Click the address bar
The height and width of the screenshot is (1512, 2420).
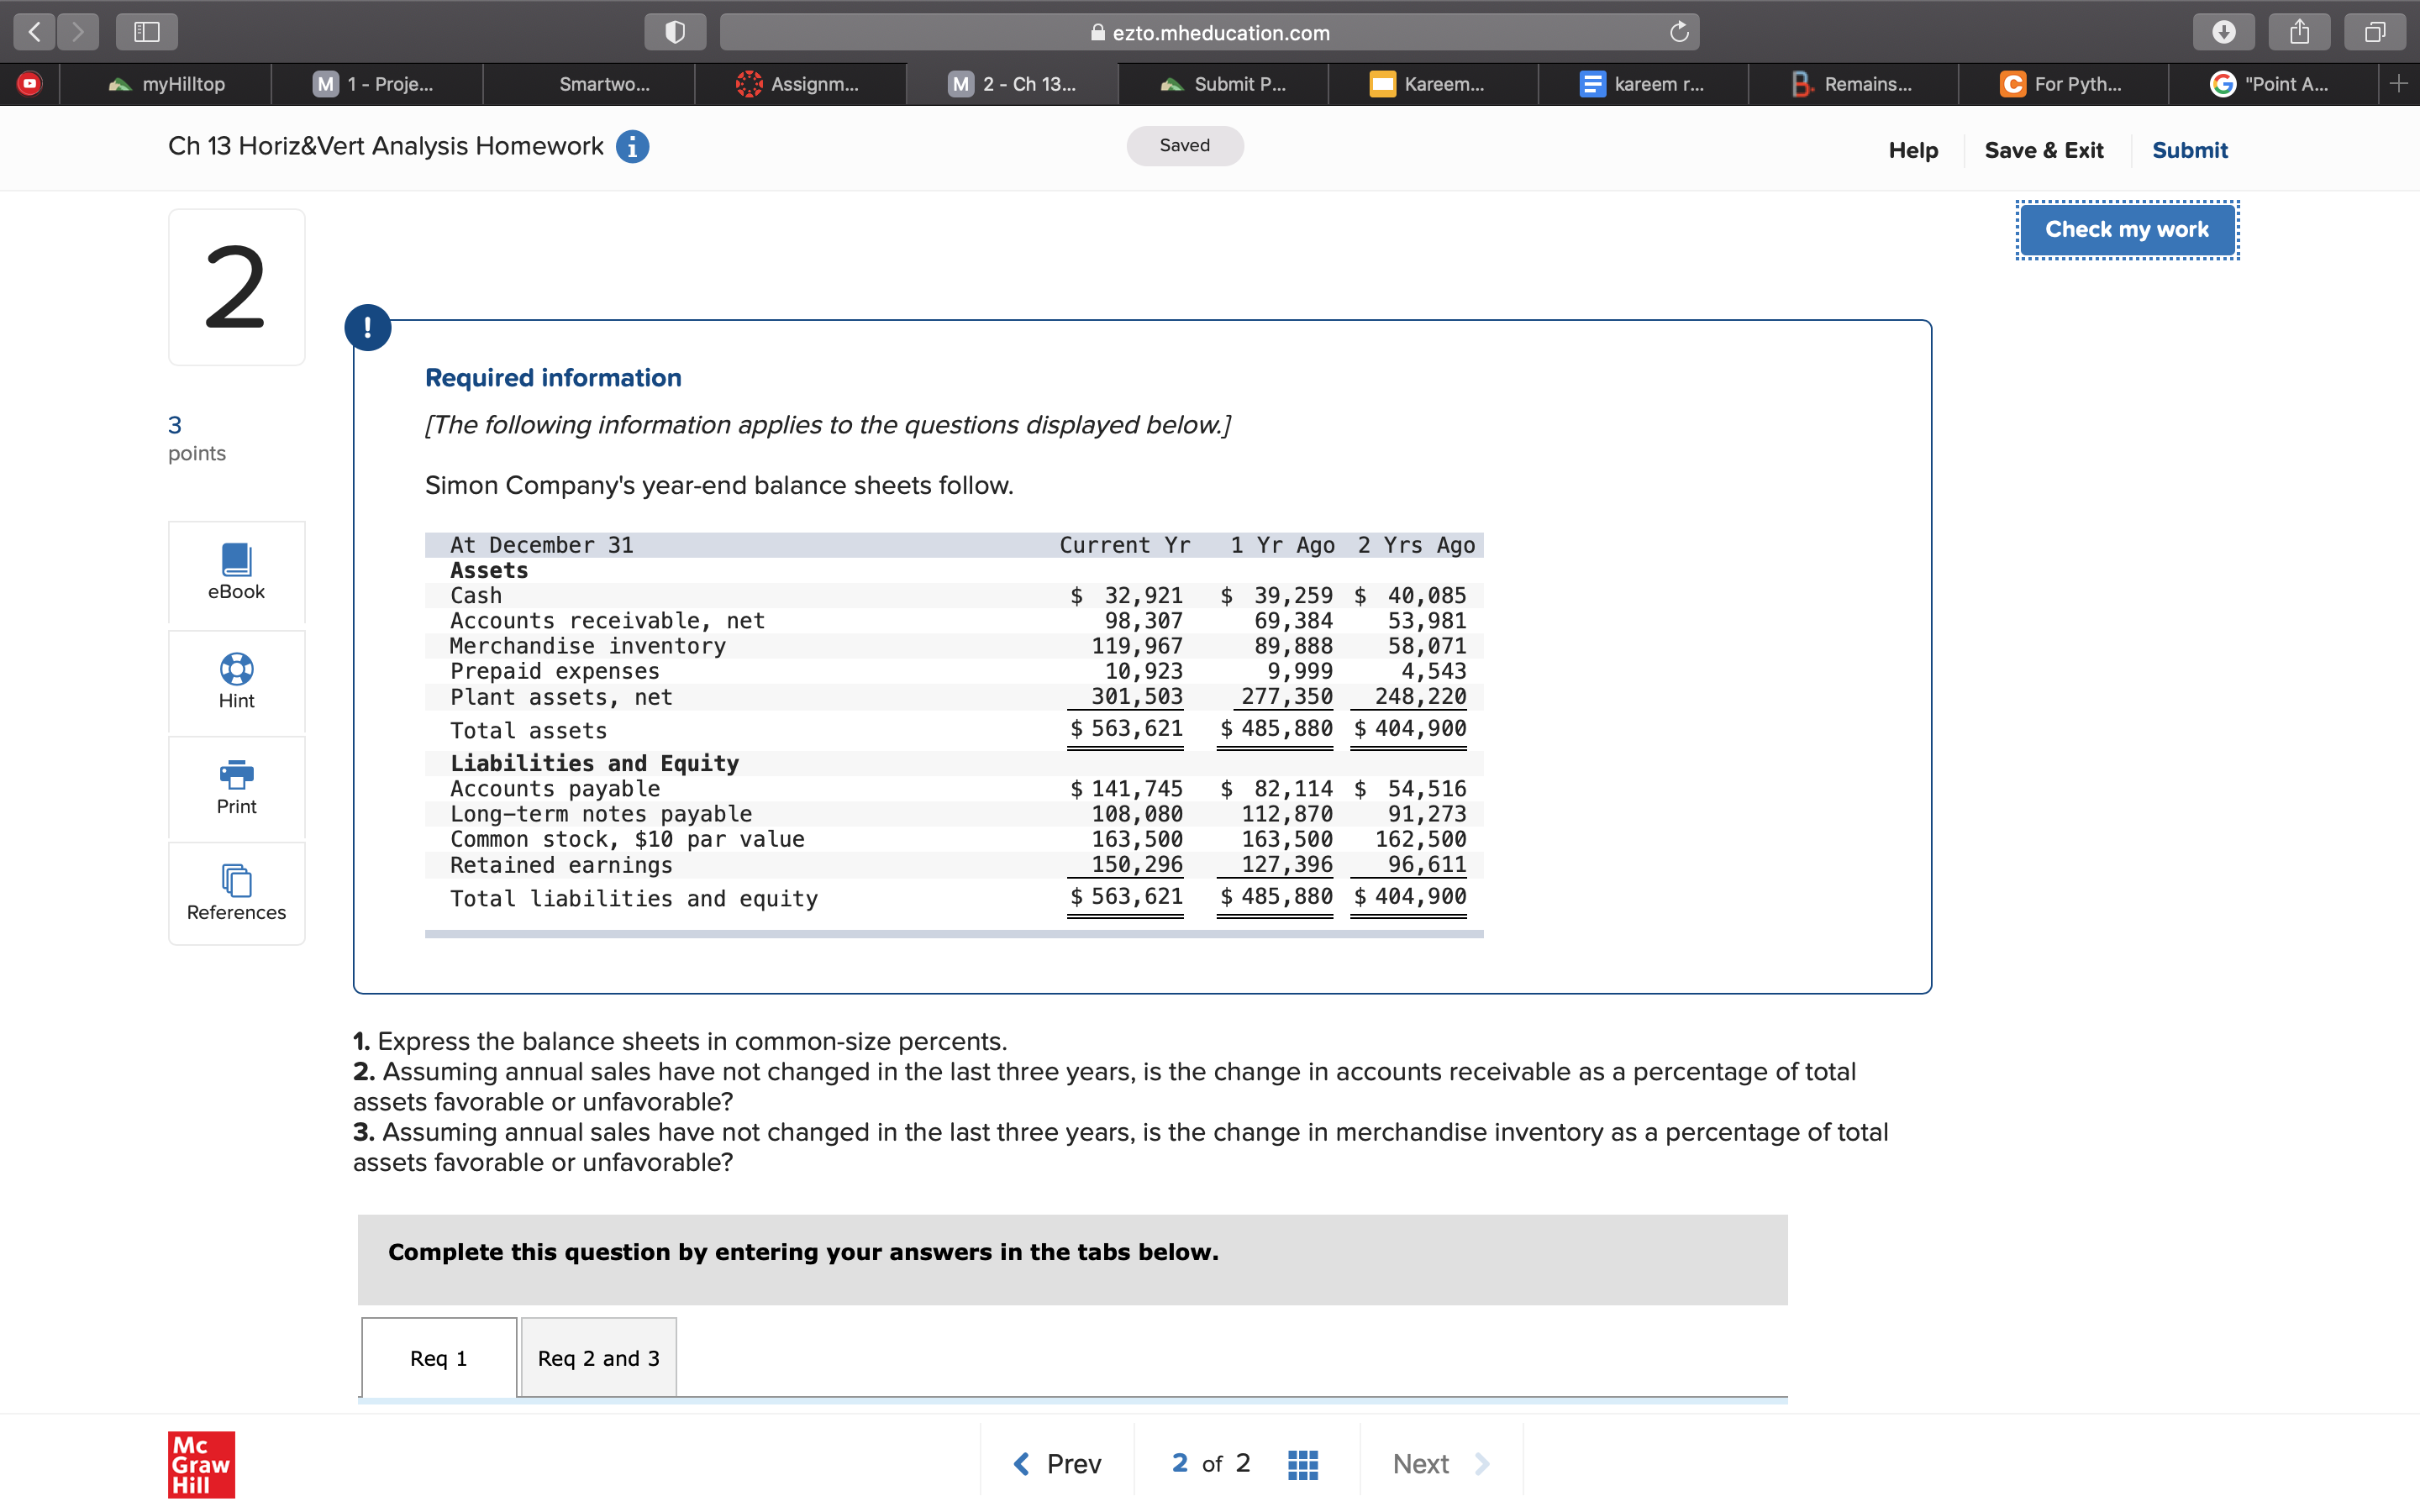(x=1212, y=31)
